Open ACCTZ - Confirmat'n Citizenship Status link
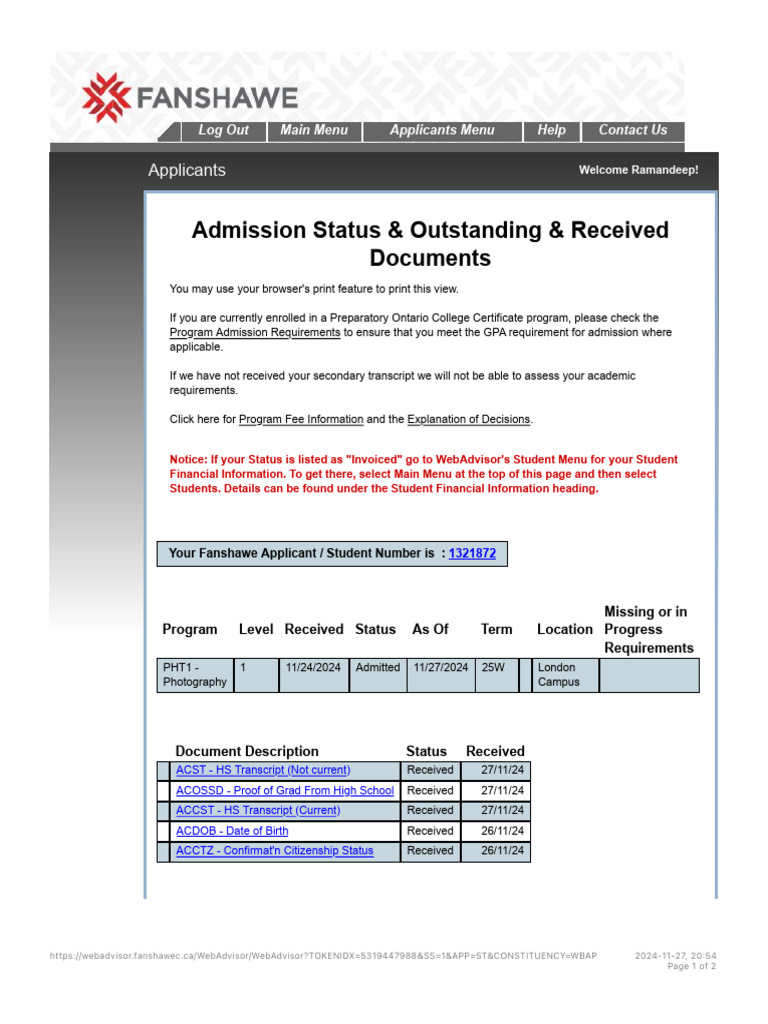Screen dimensions: 768x1024 274,851
